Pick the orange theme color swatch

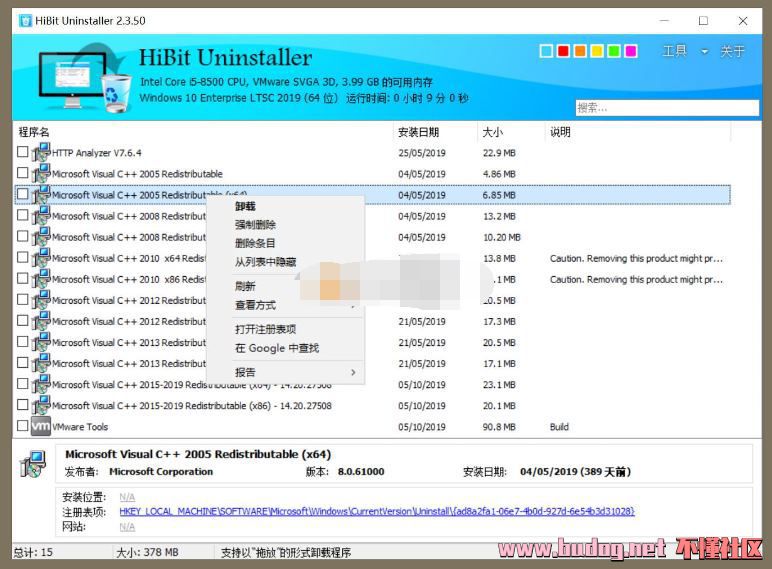tap(580, 51)
